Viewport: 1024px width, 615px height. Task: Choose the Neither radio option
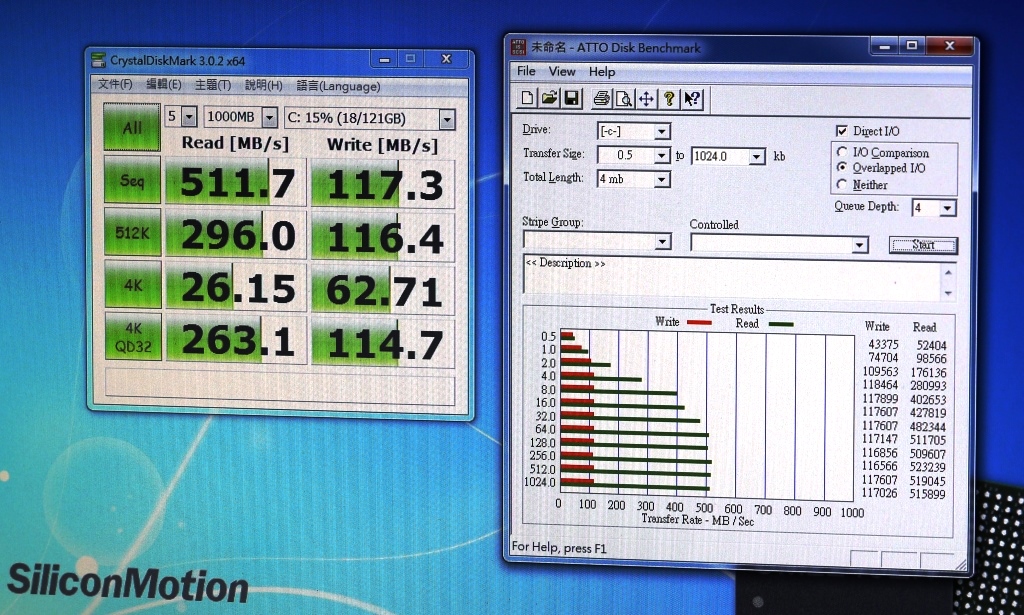(842, 185)
